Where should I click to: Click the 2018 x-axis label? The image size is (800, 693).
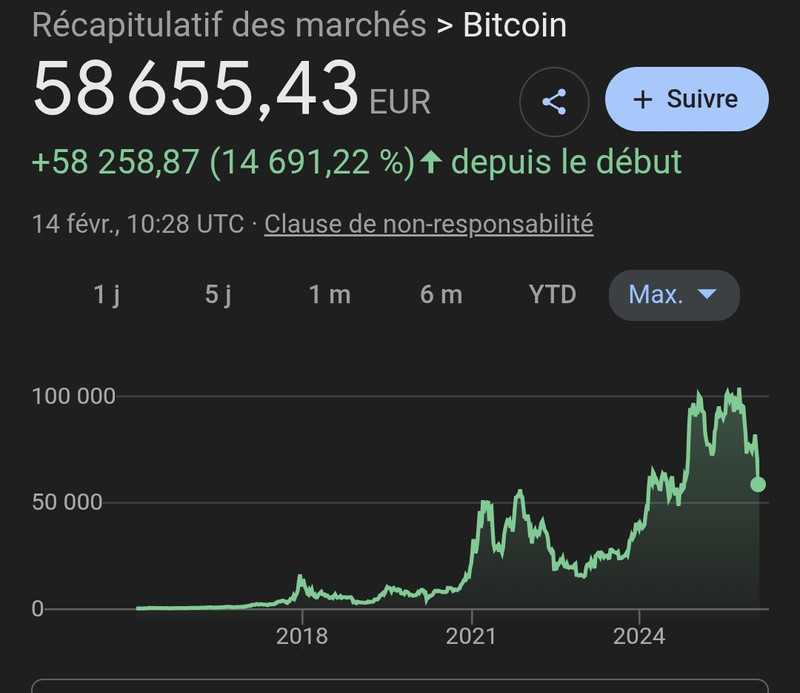302,636
